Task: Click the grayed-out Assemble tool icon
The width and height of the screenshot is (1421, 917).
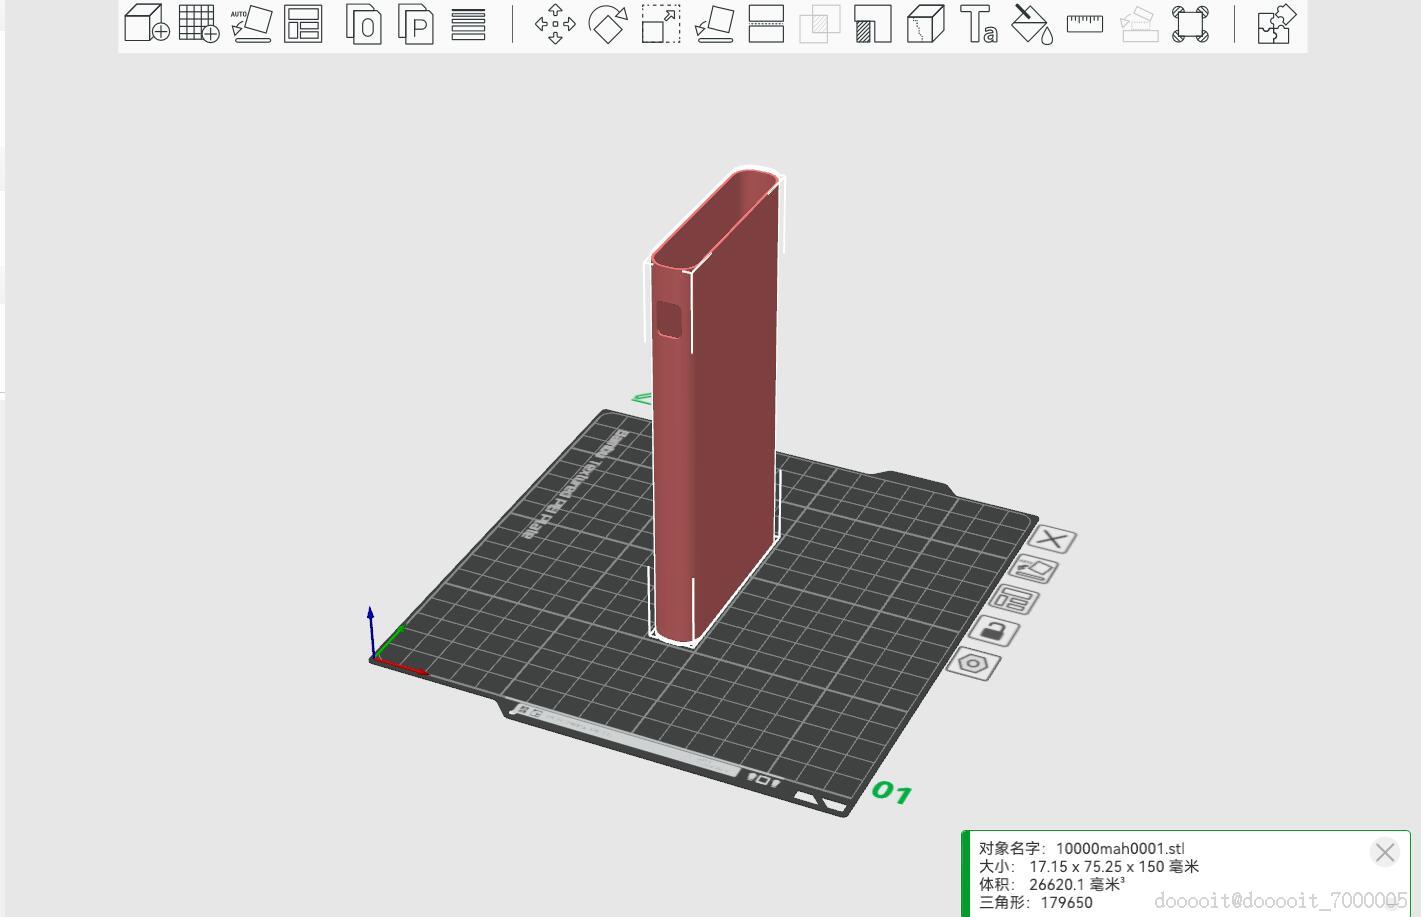Action: (x=1138, y=24)
